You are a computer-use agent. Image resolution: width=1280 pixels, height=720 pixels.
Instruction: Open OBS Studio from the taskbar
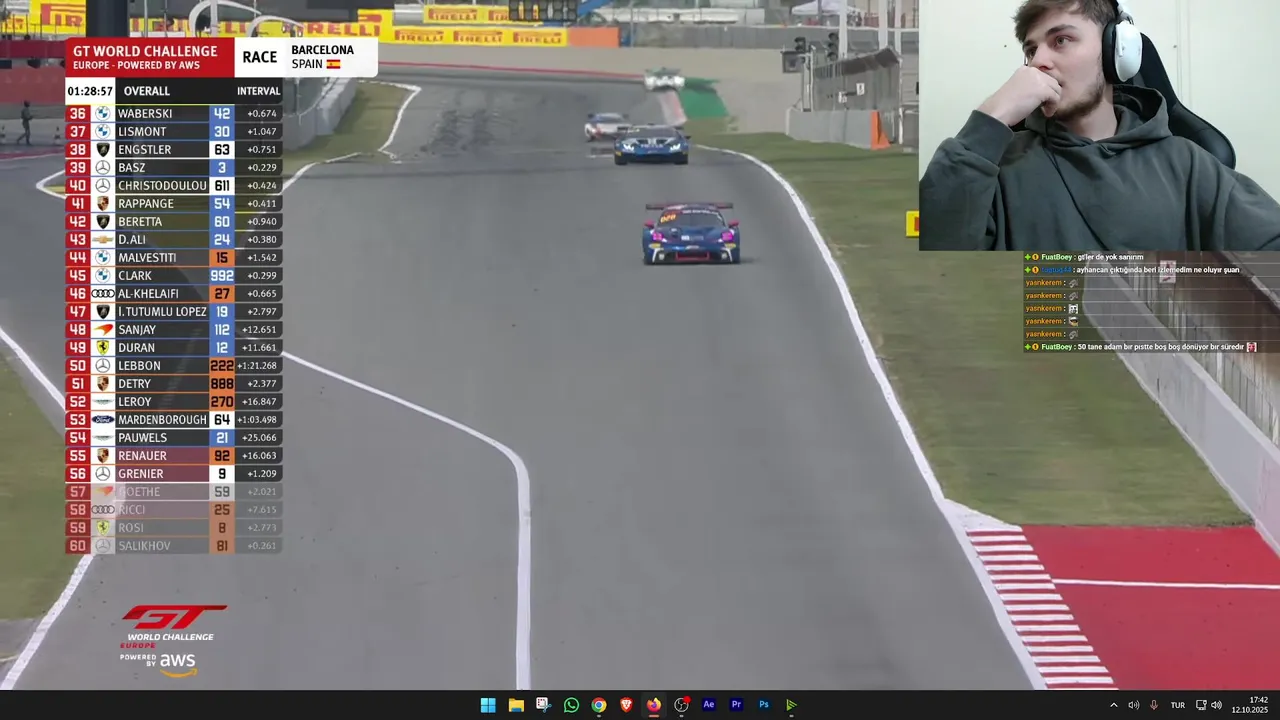click(x=681, y=705)
